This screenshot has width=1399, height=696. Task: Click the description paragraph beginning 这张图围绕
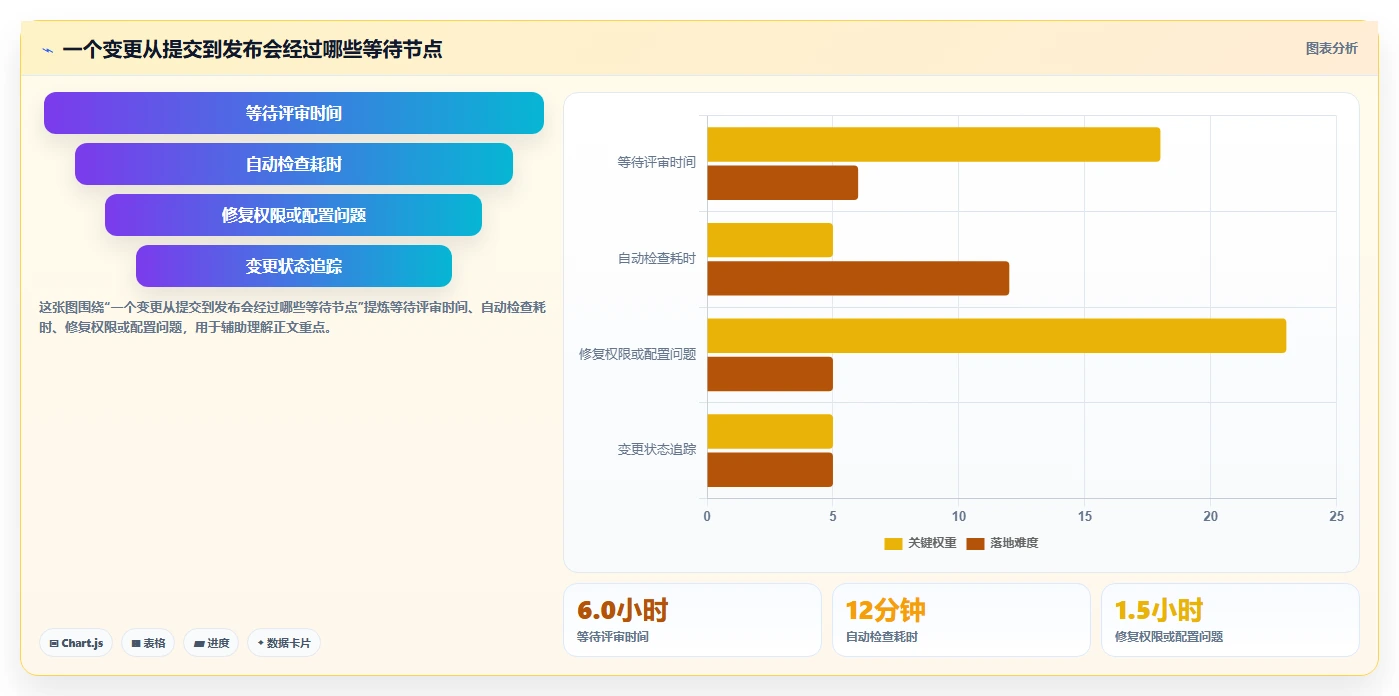[x=292, y=317]
